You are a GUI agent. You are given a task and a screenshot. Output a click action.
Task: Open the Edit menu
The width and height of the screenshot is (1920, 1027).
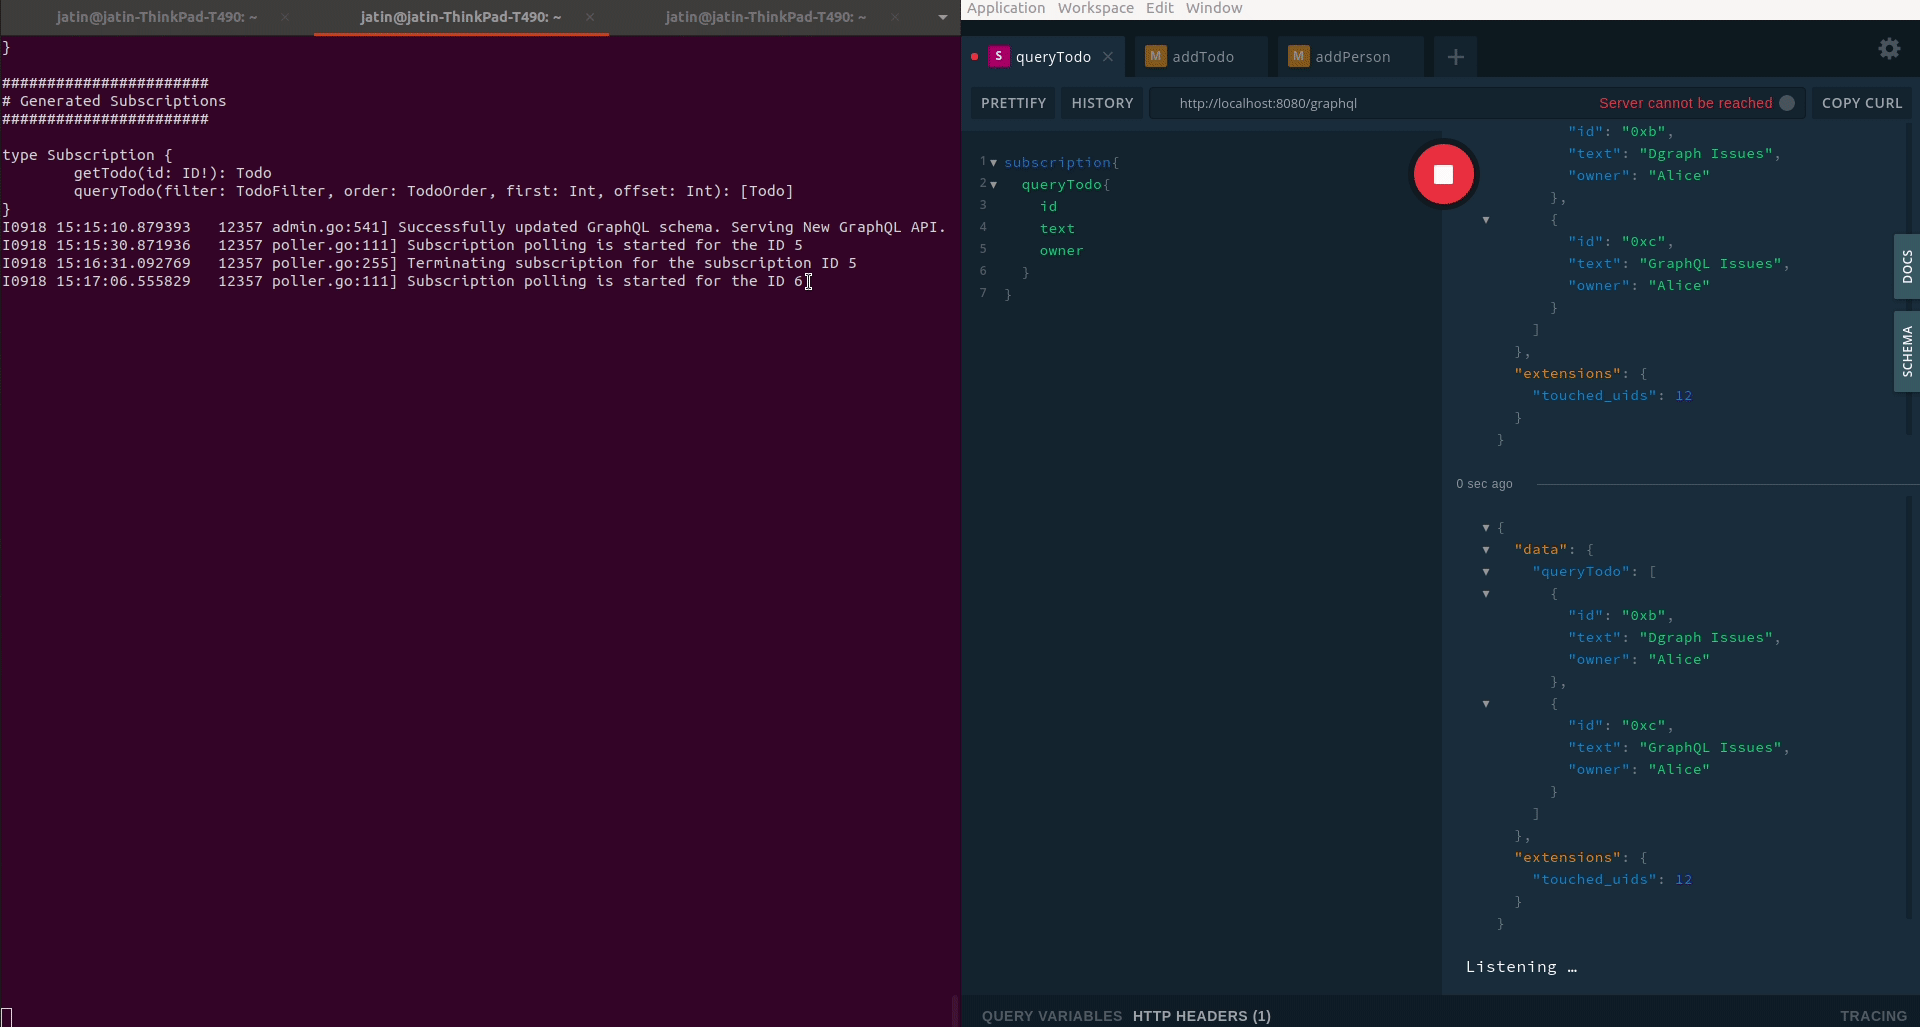(1160, 8)
